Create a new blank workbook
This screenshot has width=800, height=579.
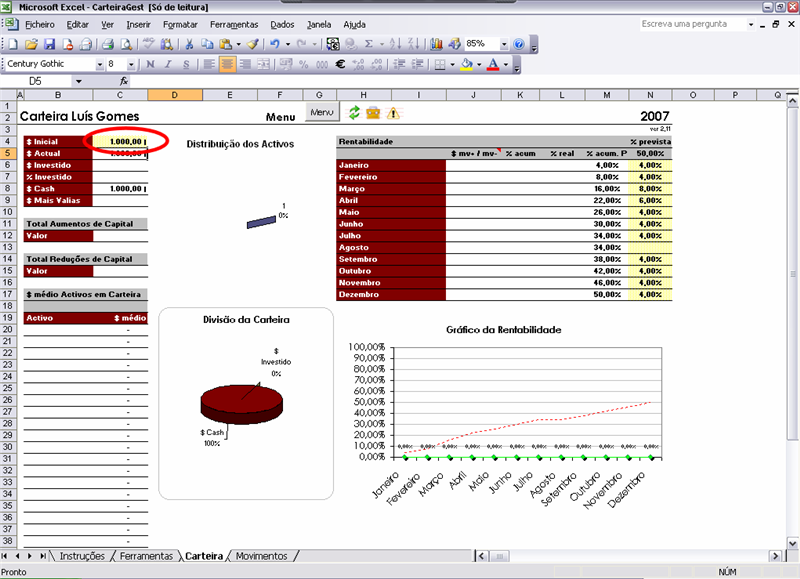point(12,44)
